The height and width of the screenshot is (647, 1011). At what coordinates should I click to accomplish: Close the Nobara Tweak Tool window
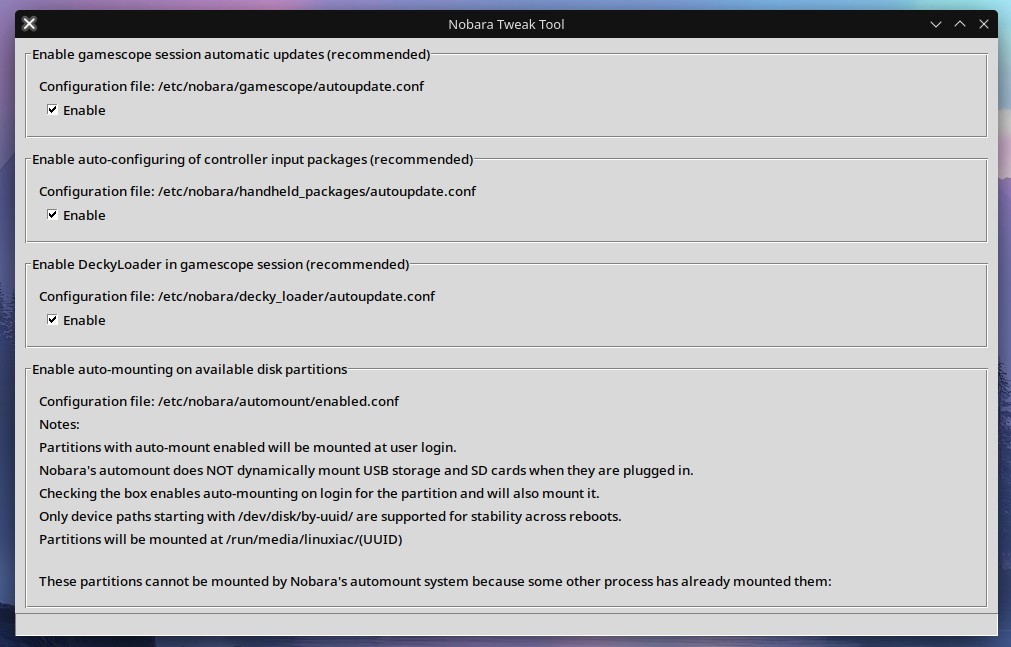click(x=983, y=24)
